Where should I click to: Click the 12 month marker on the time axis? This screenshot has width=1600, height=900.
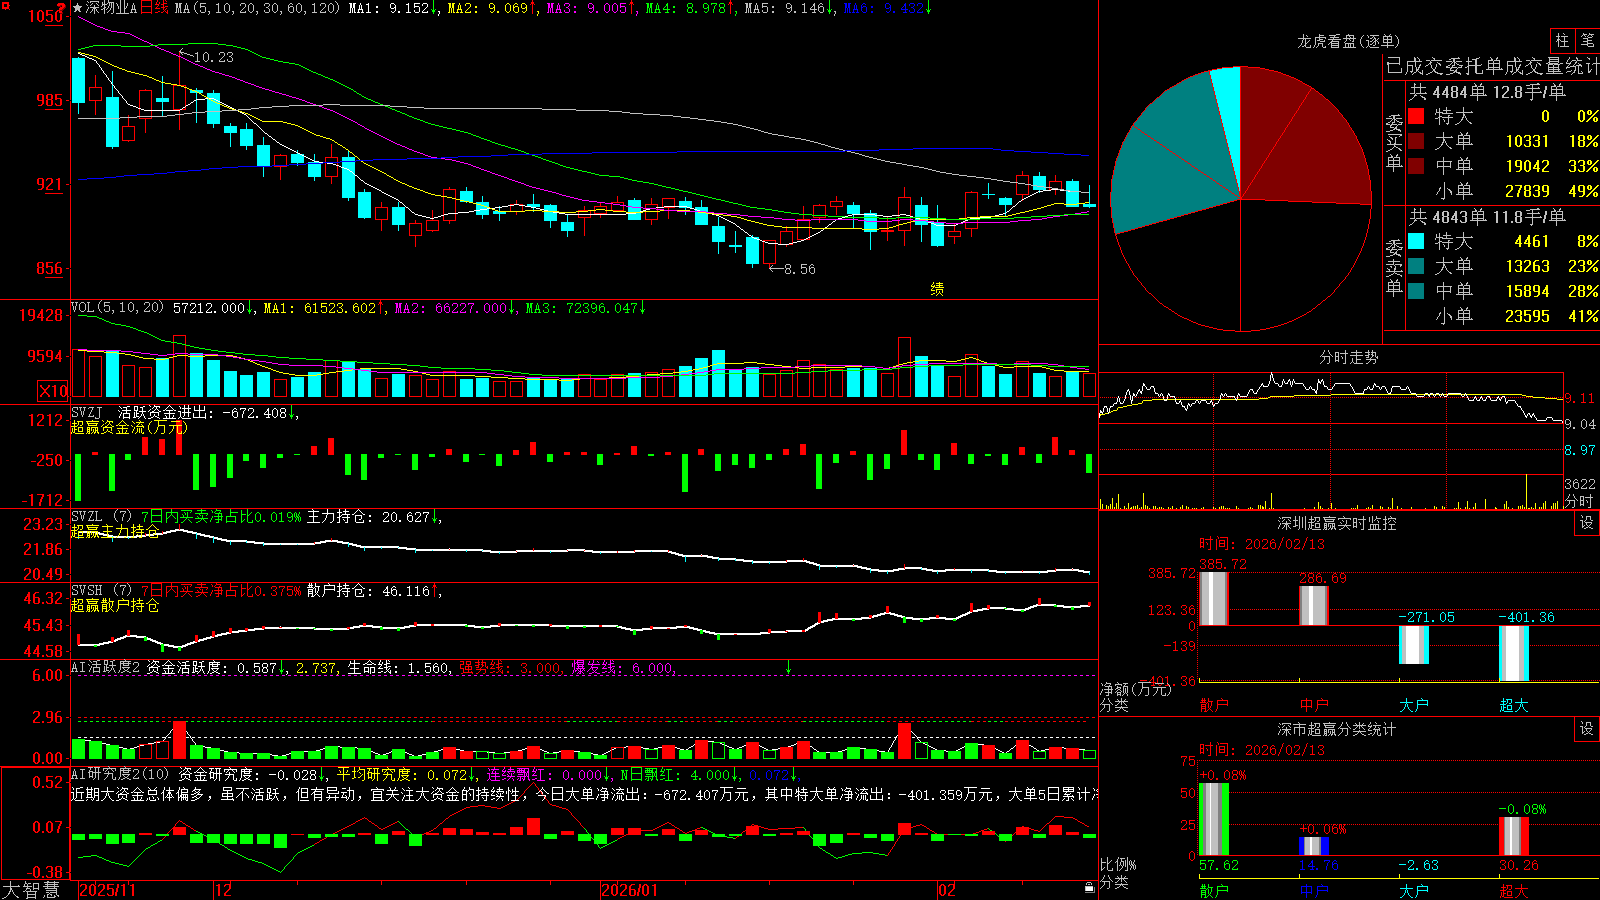pos(224,890)
